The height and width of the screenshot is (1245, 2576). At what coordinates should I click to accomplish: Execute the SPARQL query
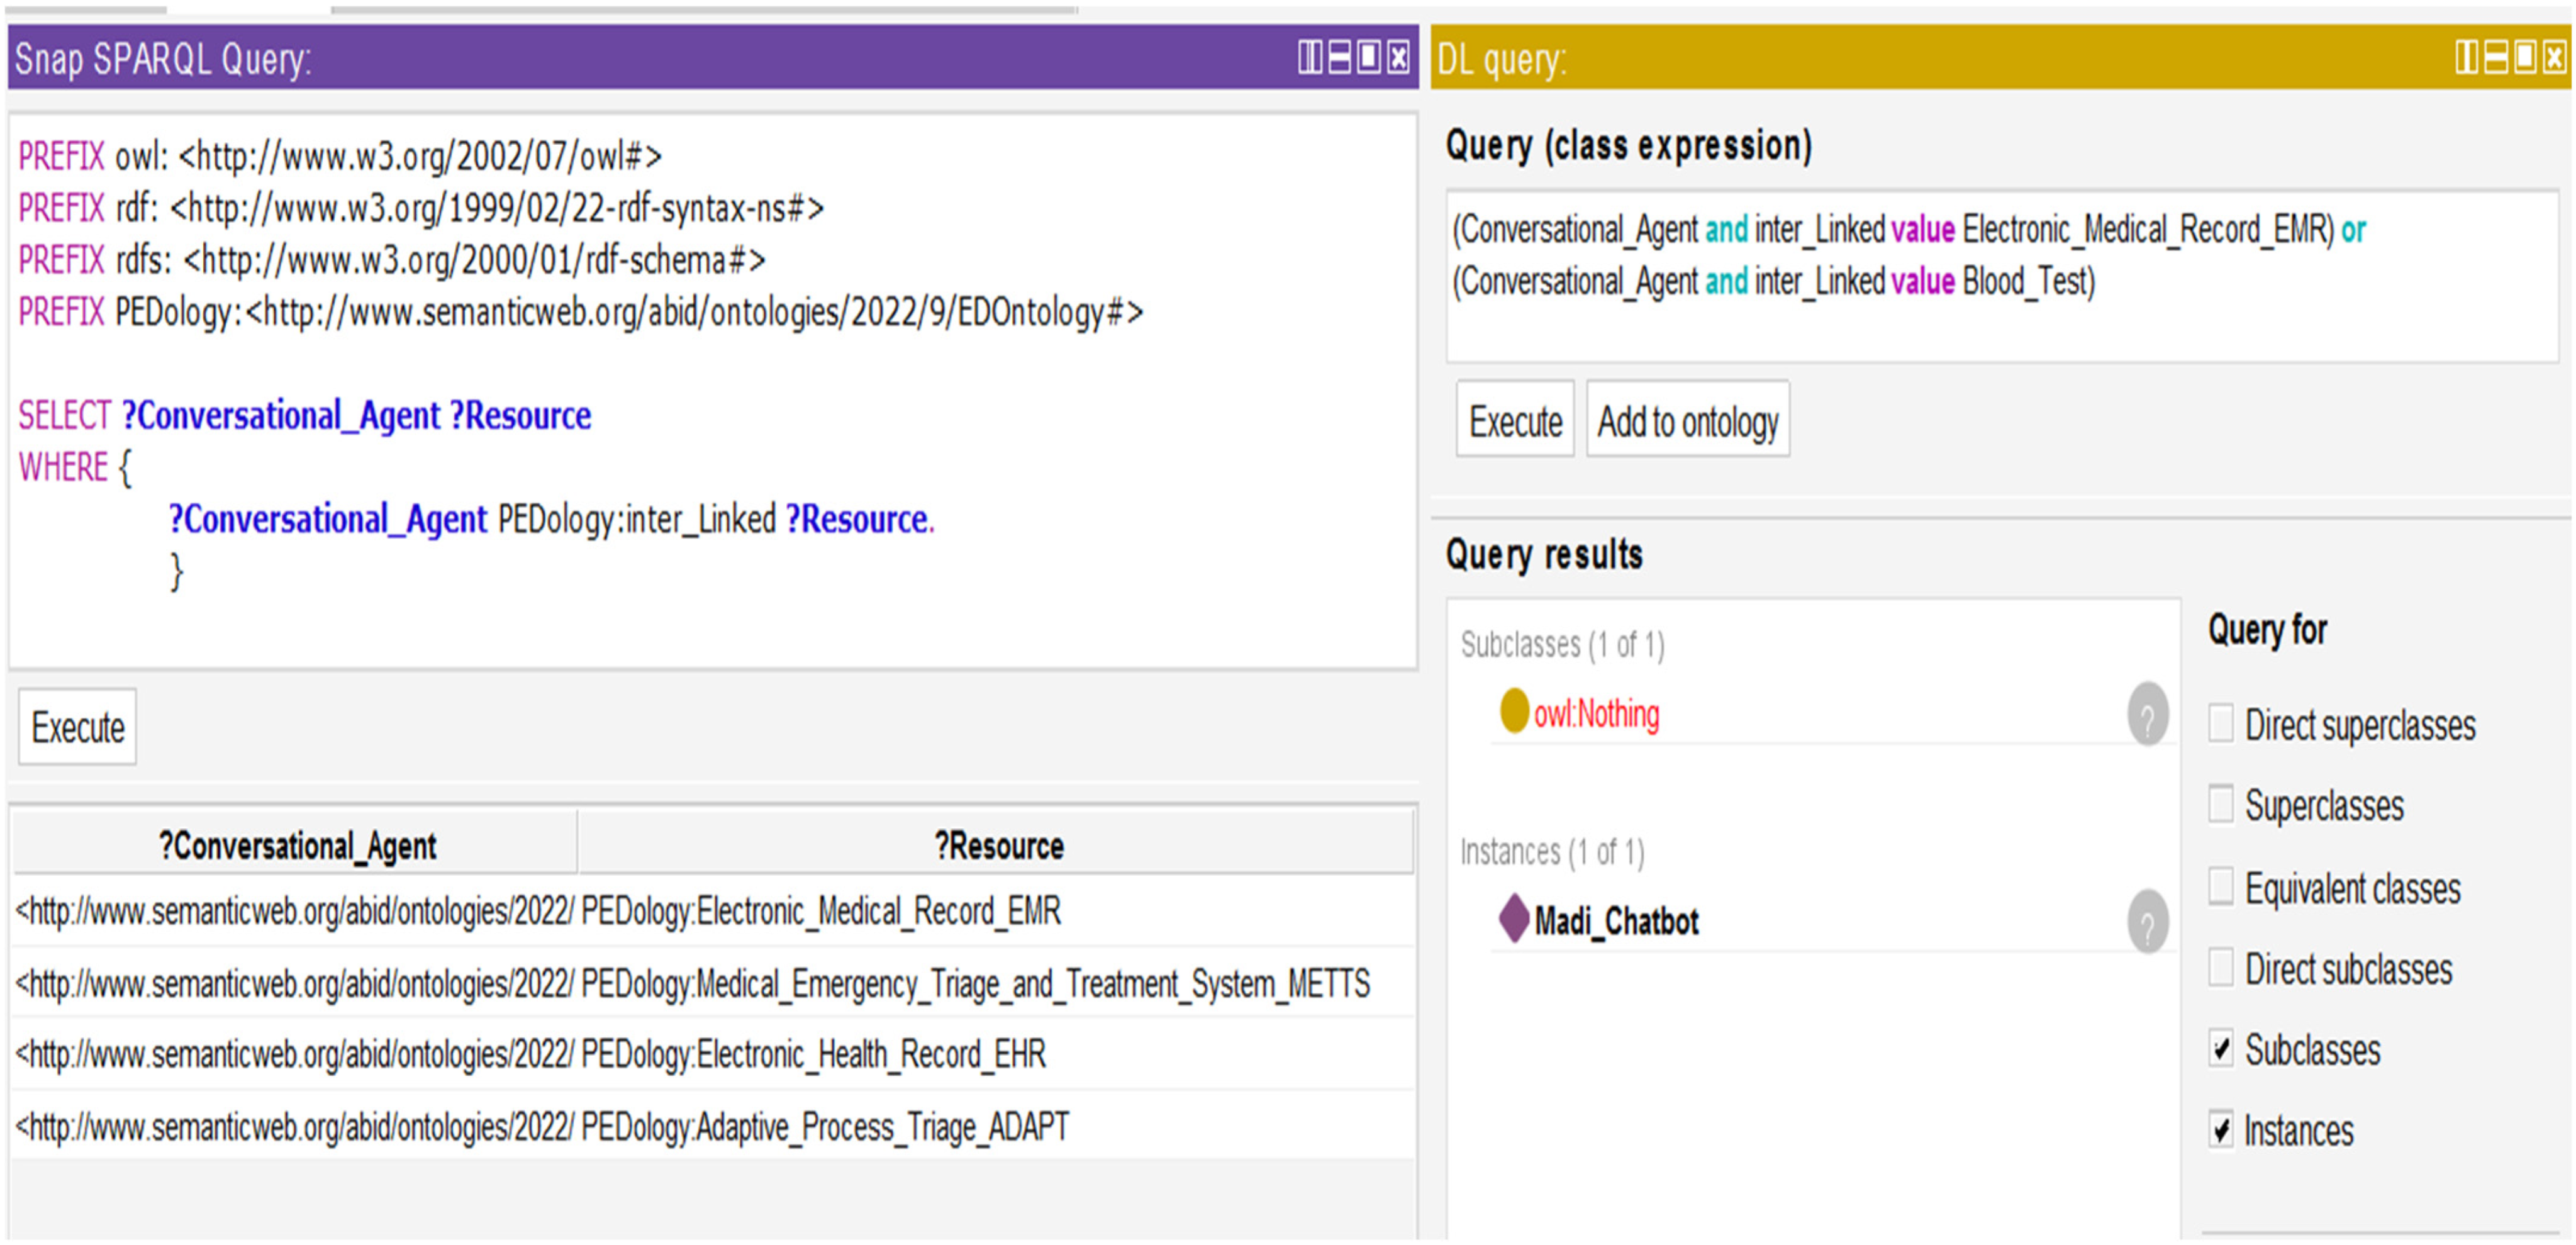coord(77,727)
